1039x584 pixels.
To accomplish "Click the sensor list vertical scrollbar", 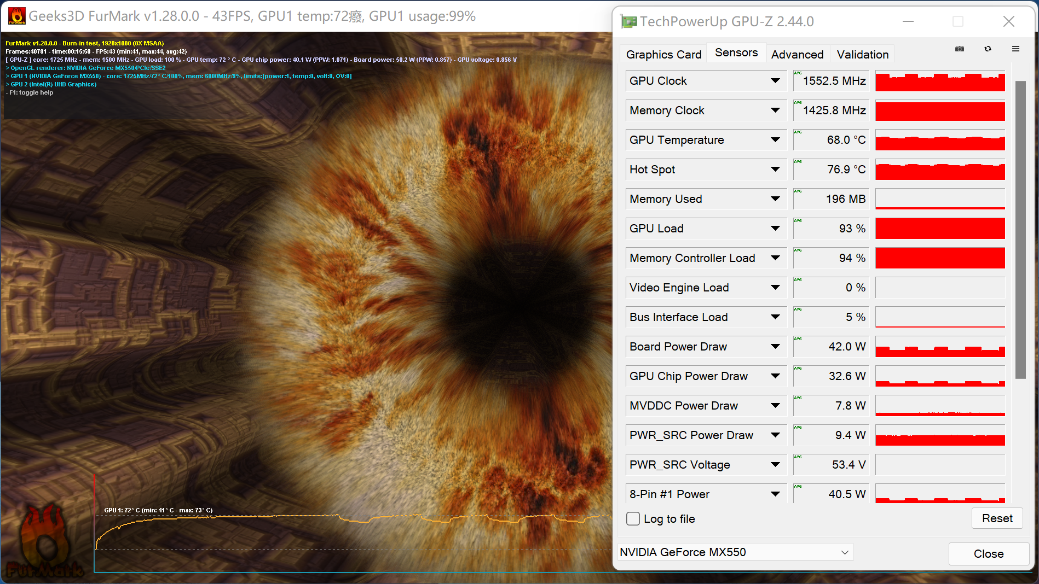I will (x=1020, y=230).
